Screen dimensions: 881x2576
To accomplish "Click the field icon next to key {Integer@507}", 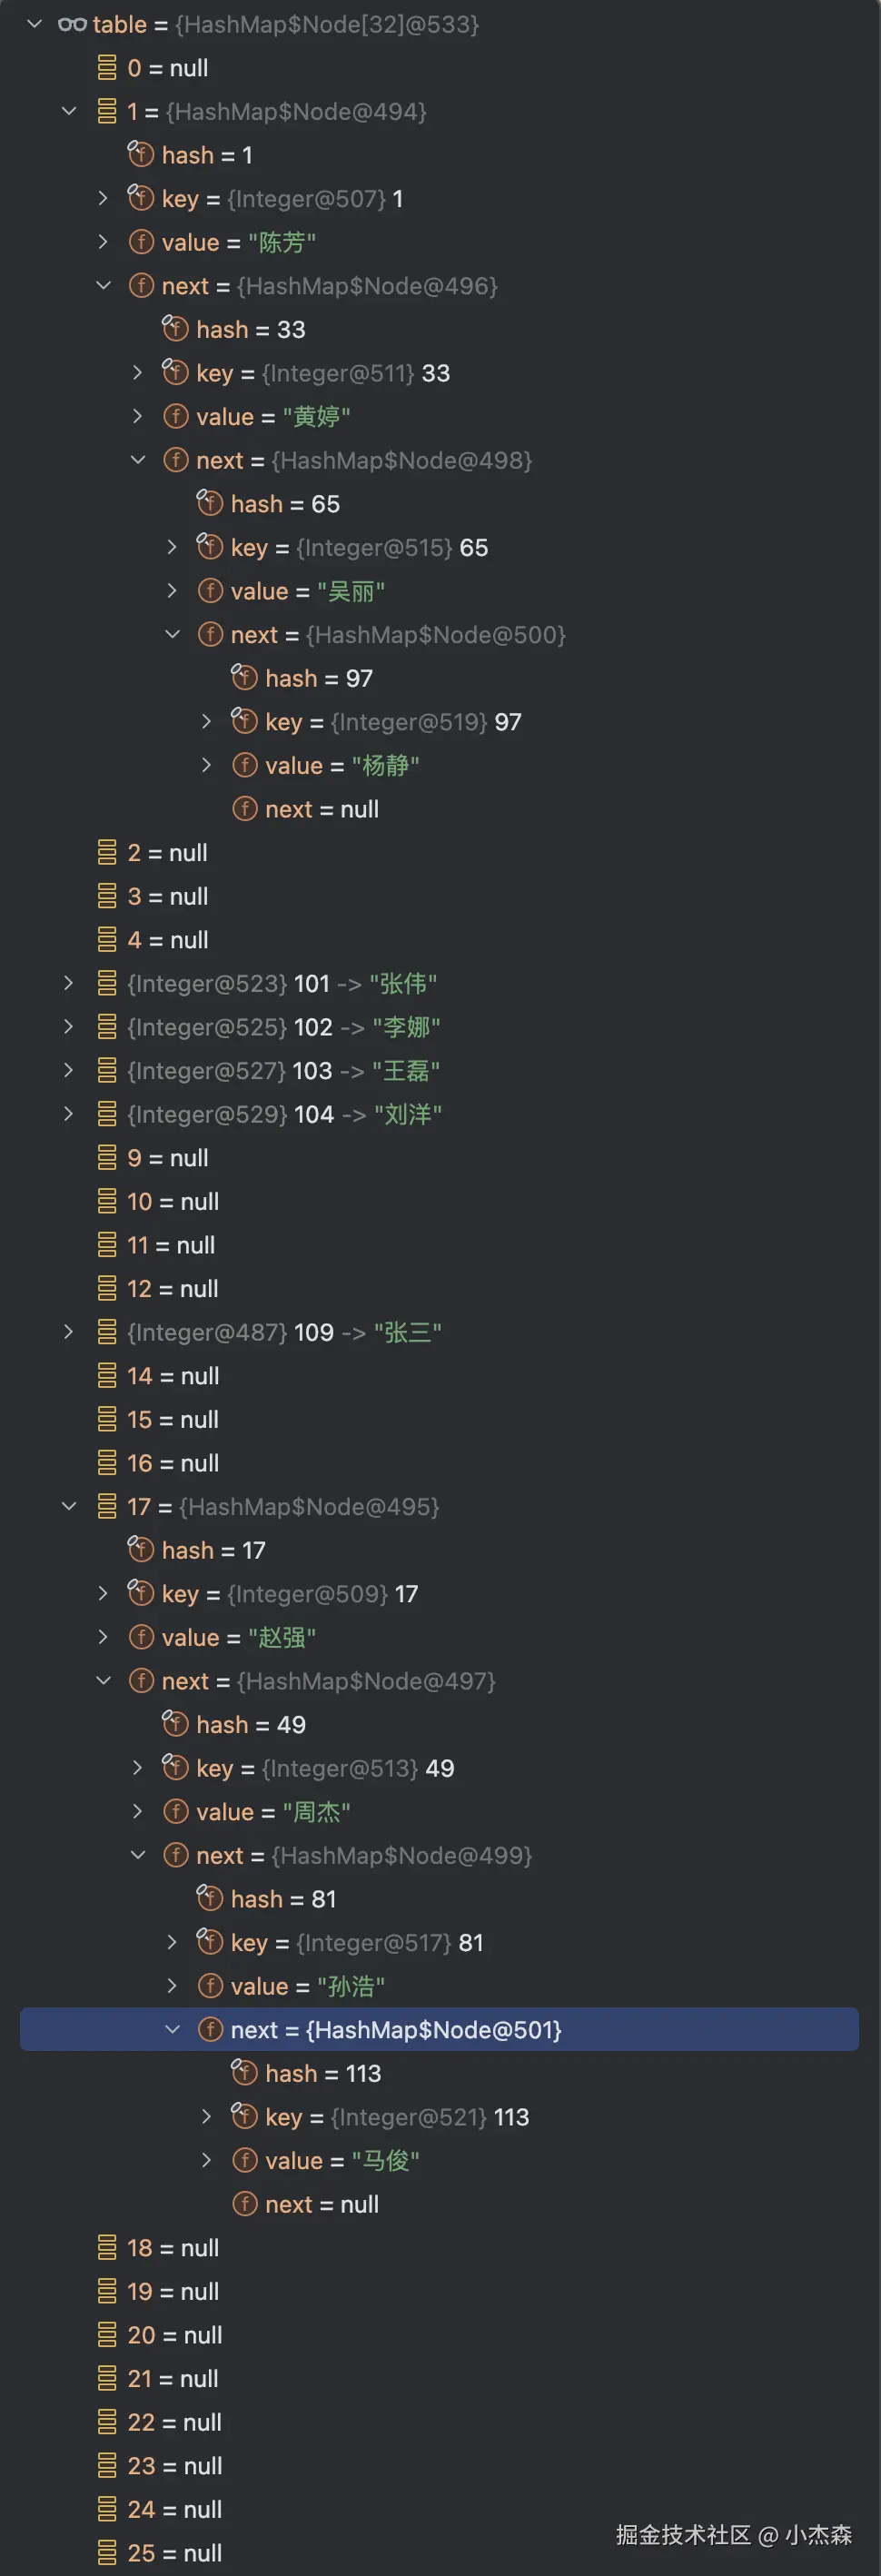I will pyautogui.click(x=141, y=198).
